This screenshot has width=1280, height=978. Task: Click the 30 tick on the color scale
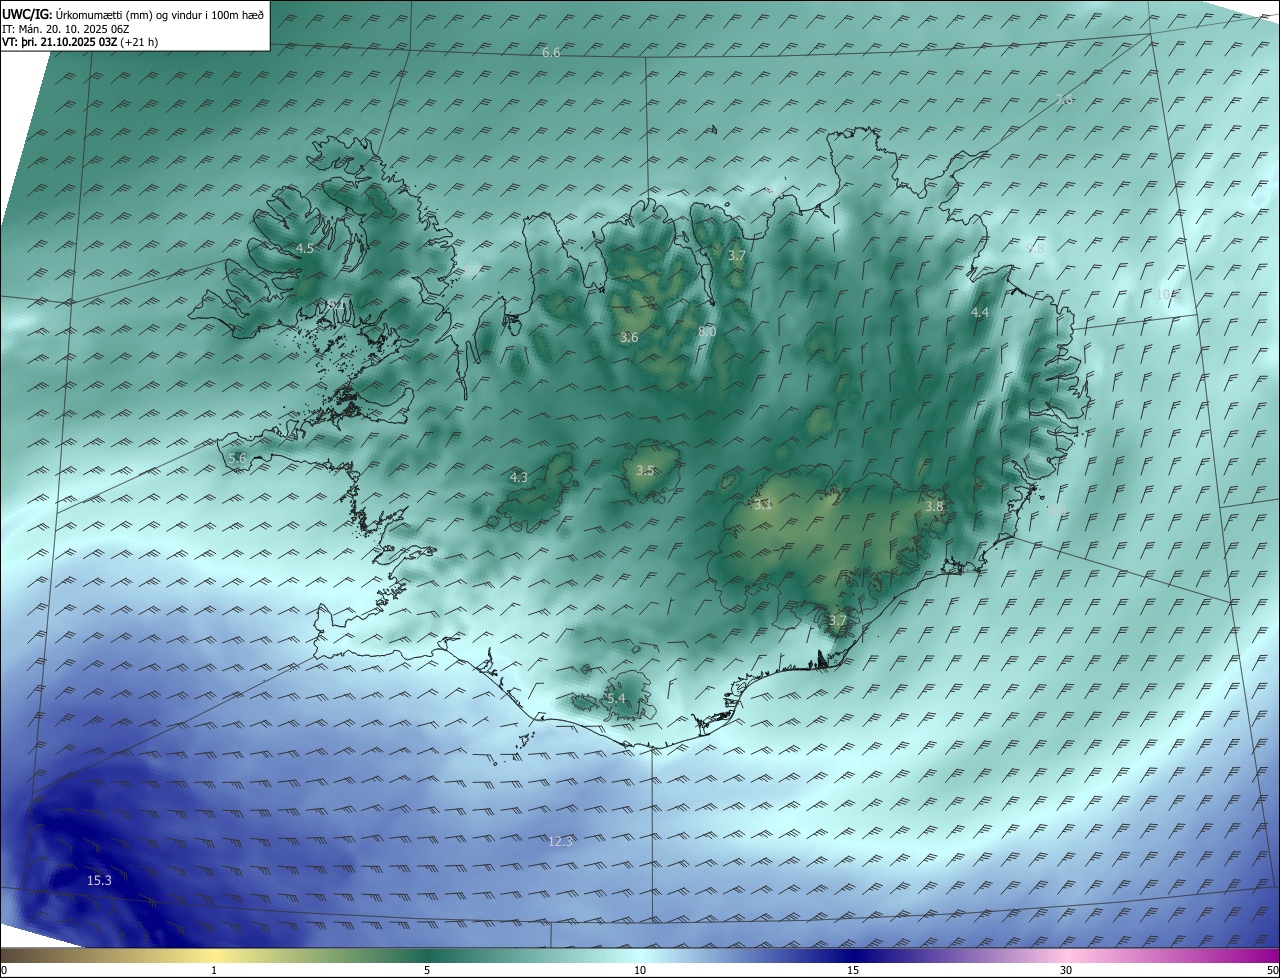click(1066, 970)
